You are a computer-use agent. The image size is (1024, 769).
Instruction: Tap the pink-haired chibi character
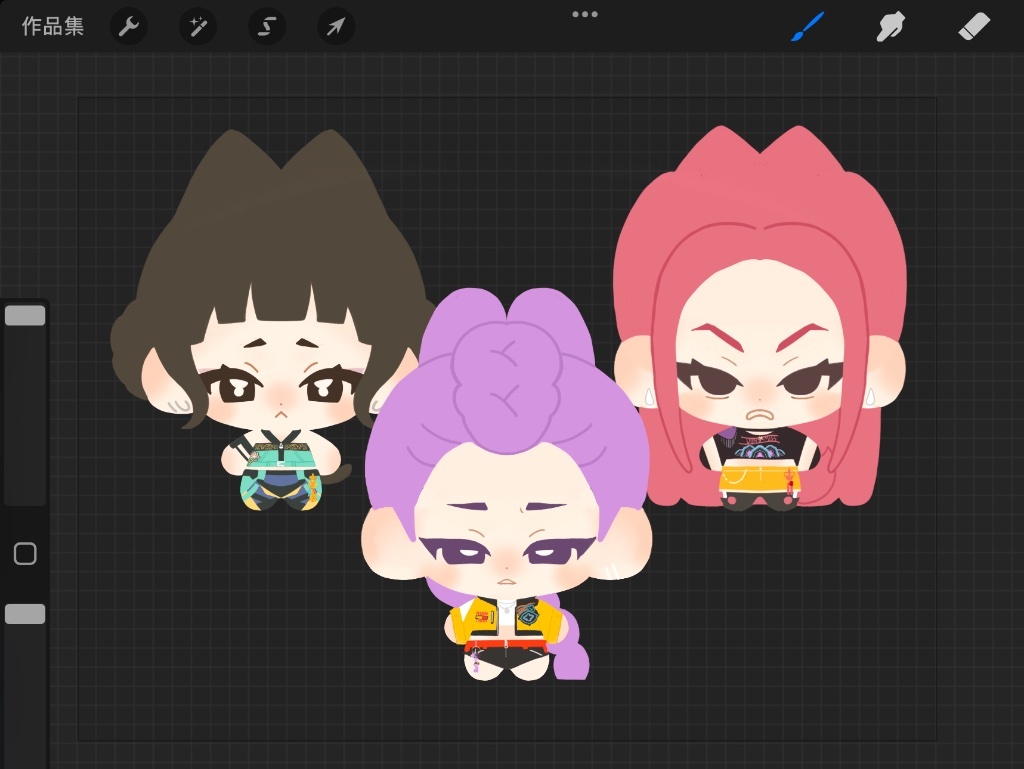point(760,318)
